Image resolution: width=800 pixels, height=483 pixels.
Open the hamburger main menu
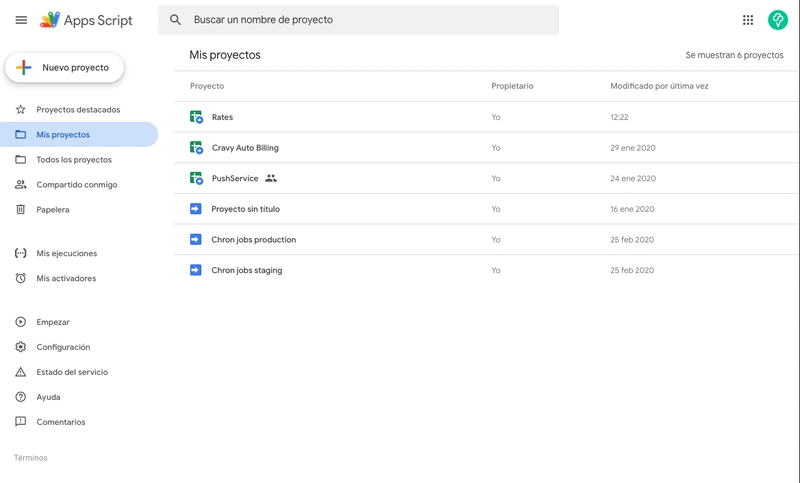click(21, 20)
